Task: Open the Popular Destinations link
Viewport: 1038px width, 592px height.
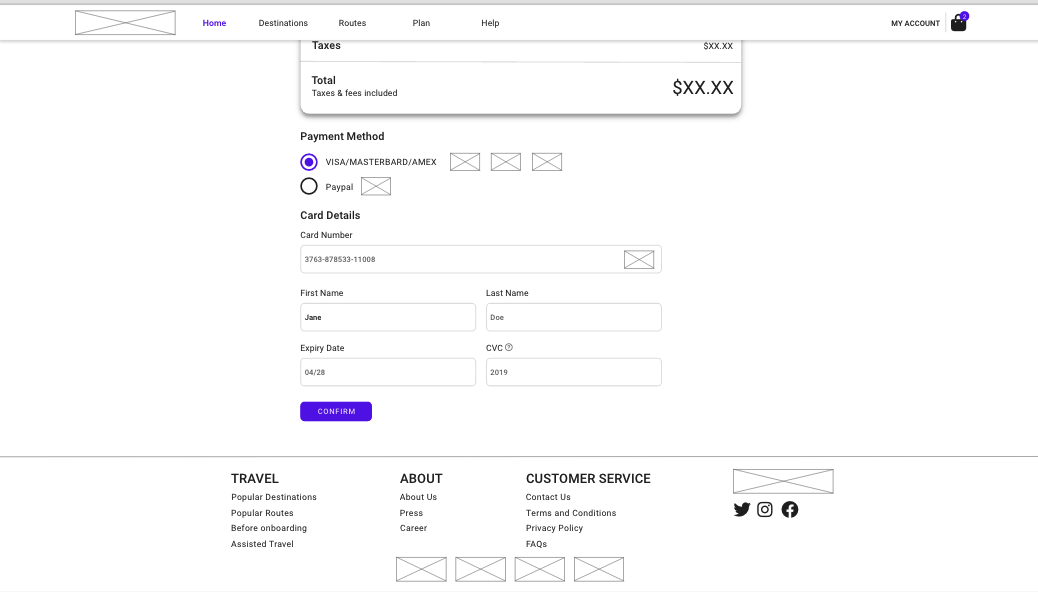Action: 274,496
